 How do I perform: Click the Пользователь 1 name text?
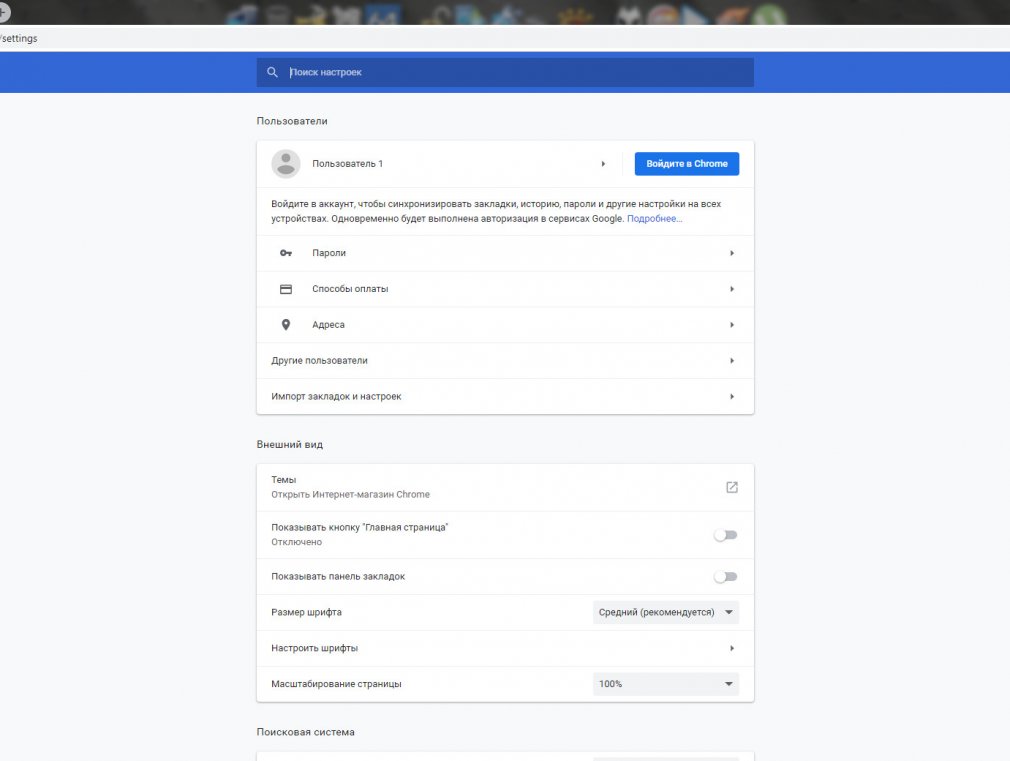click(x=347, y=164)
